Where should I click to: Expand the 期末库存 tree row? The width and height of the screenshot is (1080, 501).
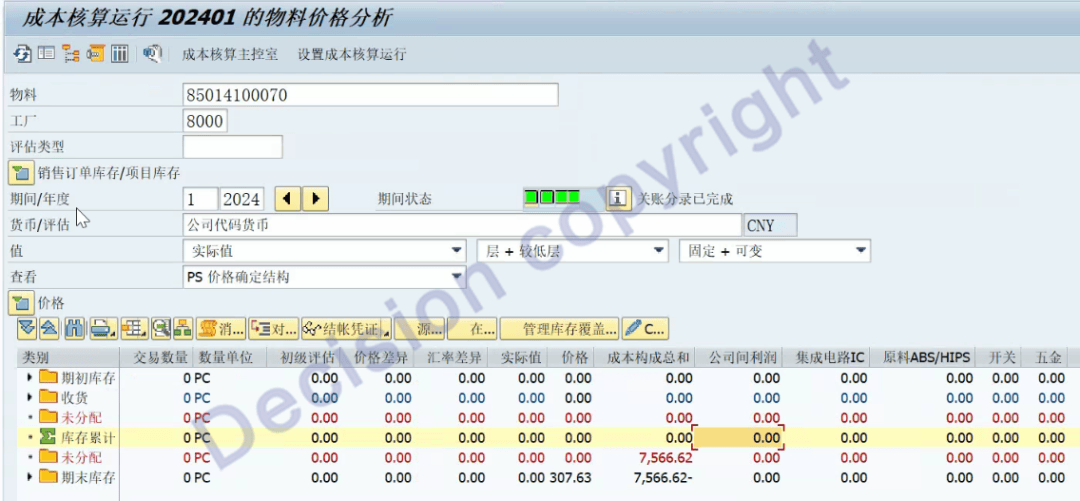tap(30, 477)
